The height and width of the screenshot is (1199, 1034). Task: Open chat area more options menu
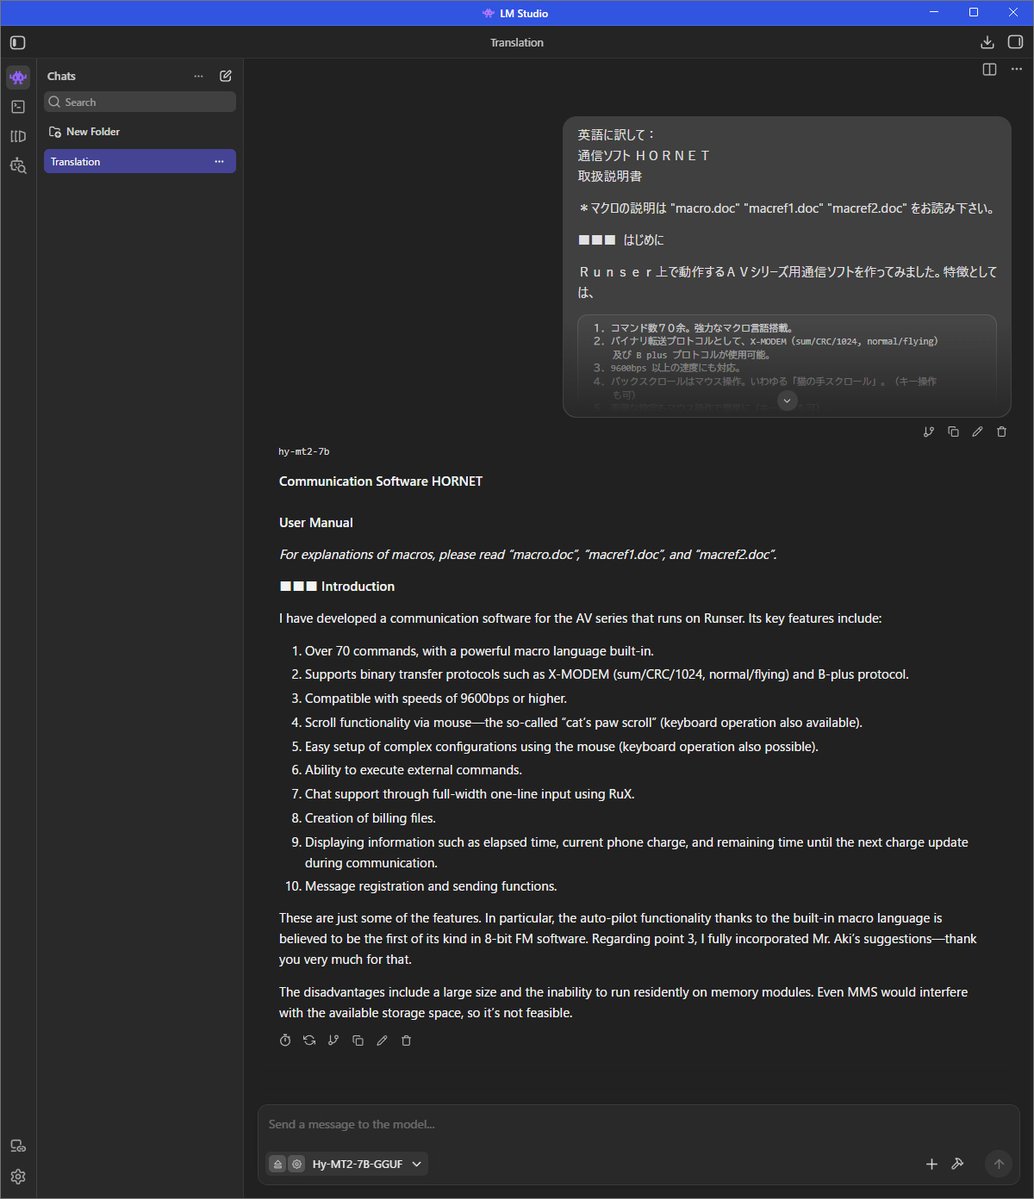1016,70
